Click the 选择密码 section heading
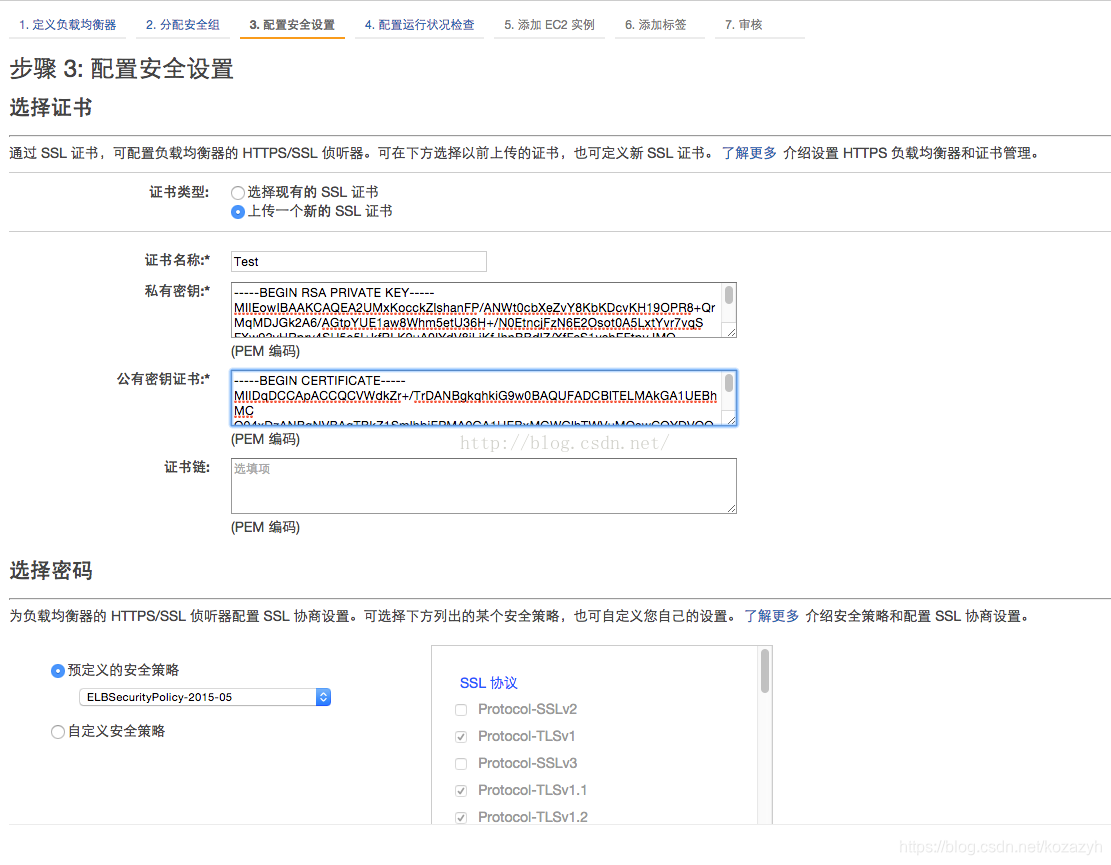 (51, 571)
